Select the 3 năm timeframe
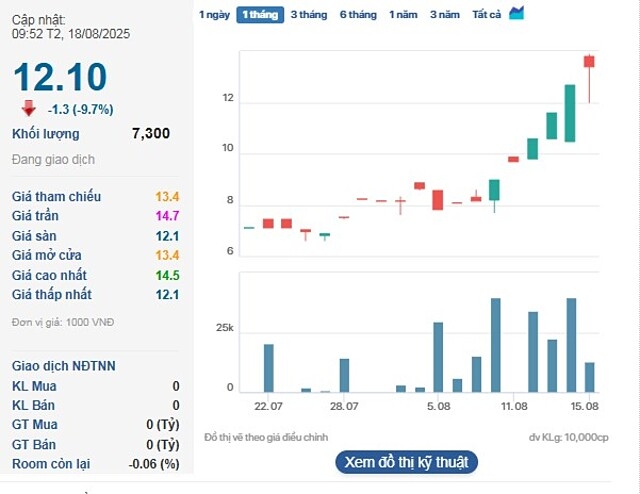This screenshot has width=640, height=494. pos(445,14)
